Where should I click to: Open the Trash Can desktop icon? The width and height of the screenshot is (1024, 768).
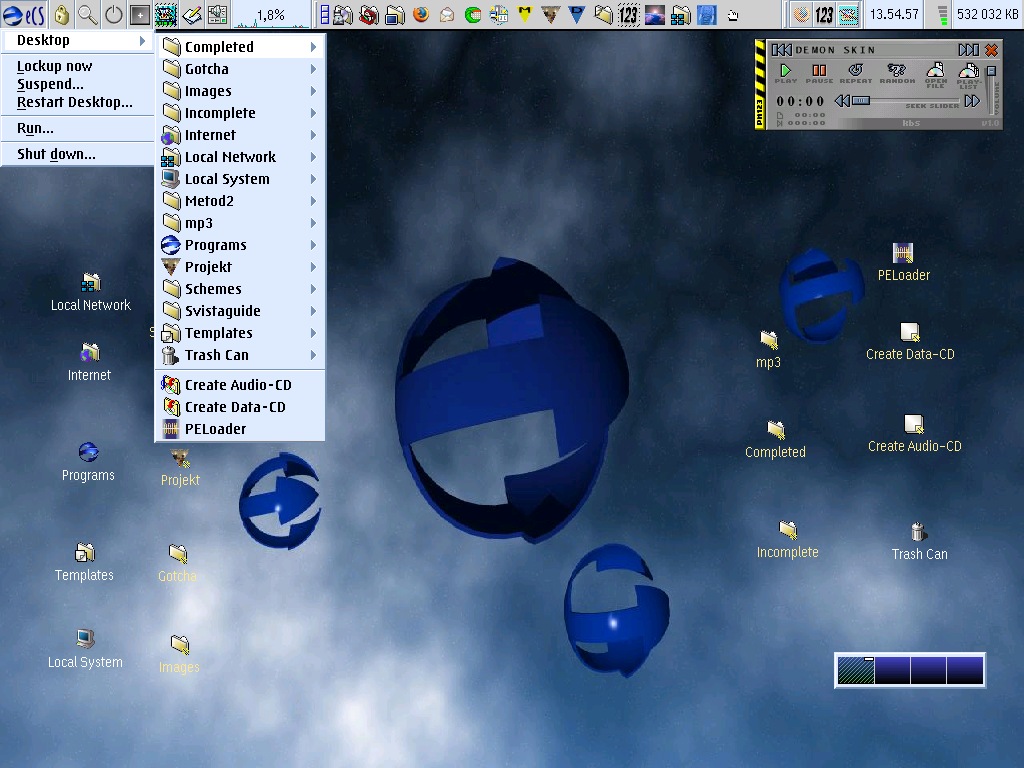pos(918,533)
